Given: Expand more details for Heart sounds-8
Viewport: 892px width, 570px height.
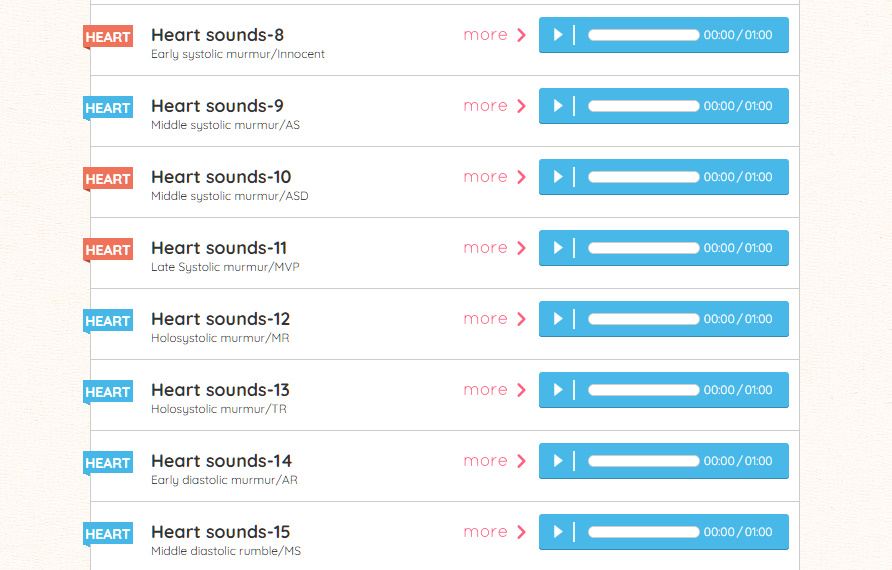Looking at the screenshot, I should click(x=494, y=35).
